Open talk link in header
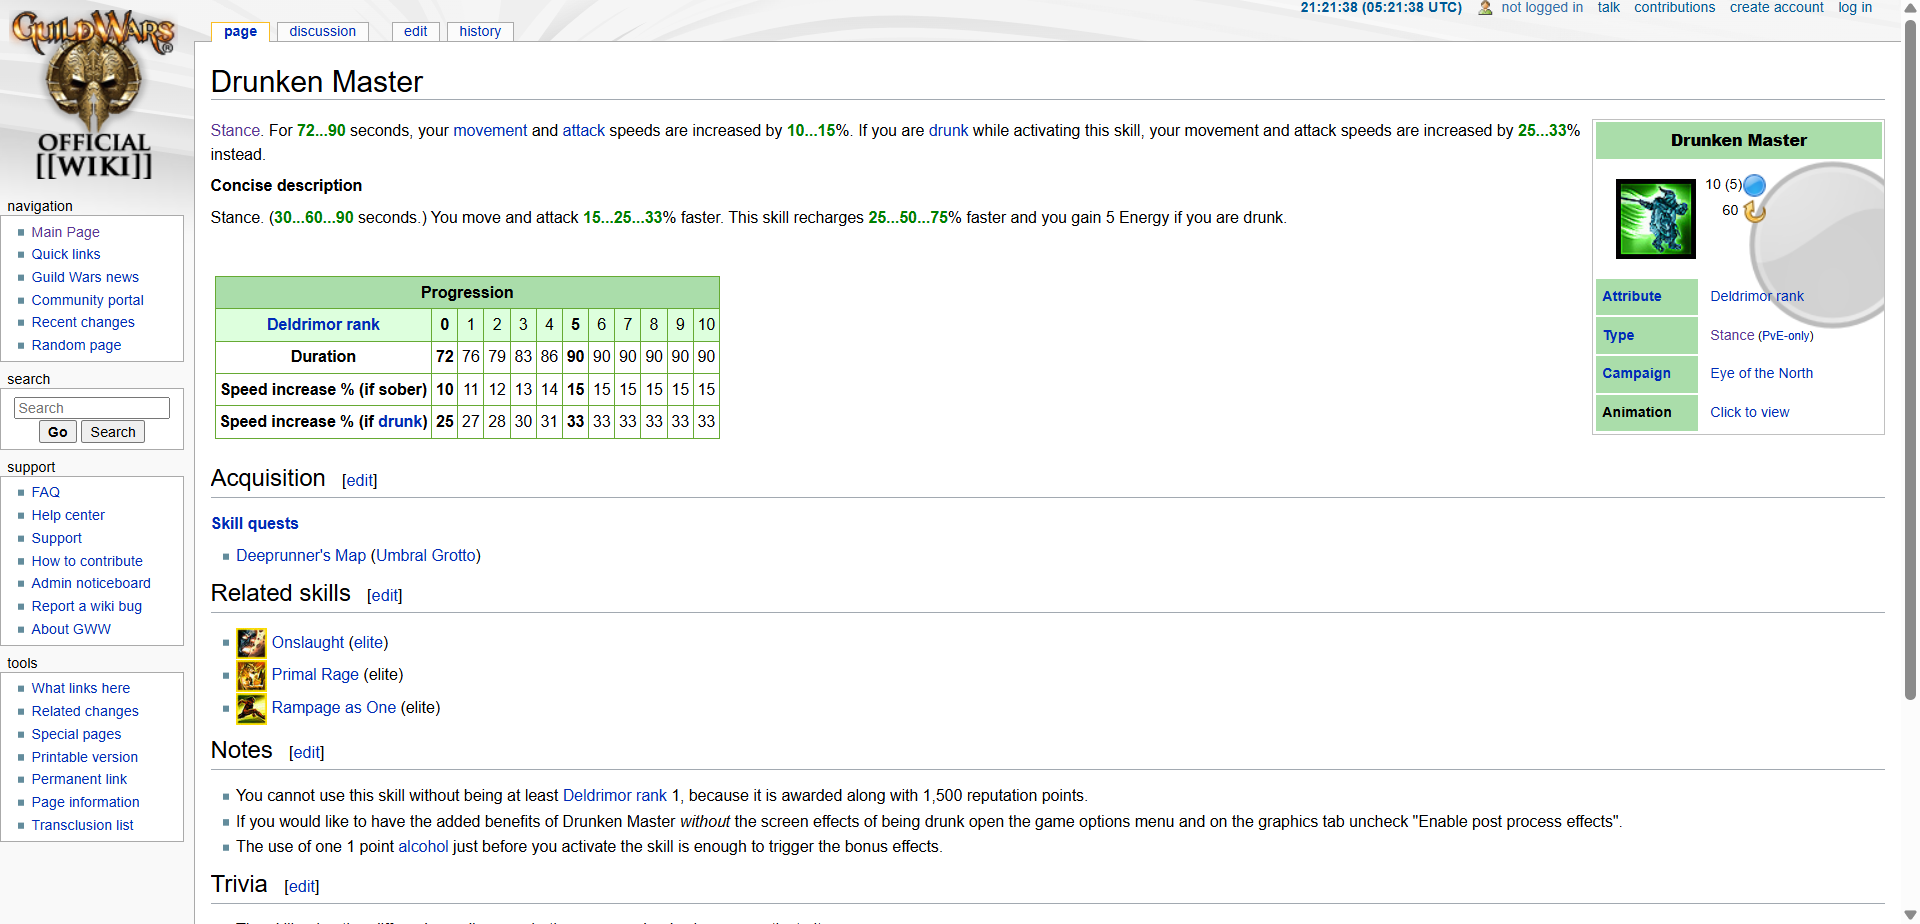Viewport: 1920px width, 924px height. [x=1608, y=7]
